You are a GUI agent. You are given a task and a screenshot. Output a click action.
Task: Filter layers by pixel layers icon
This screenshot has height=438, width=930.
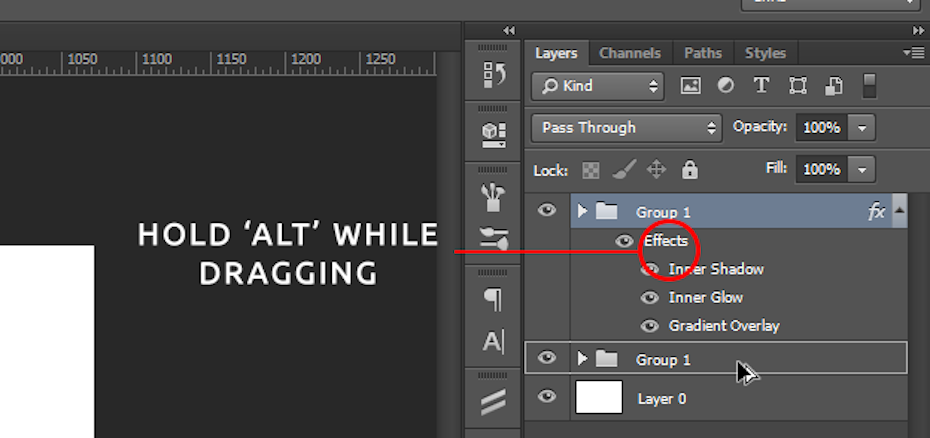pyautogui.click(x=690, y=86)
